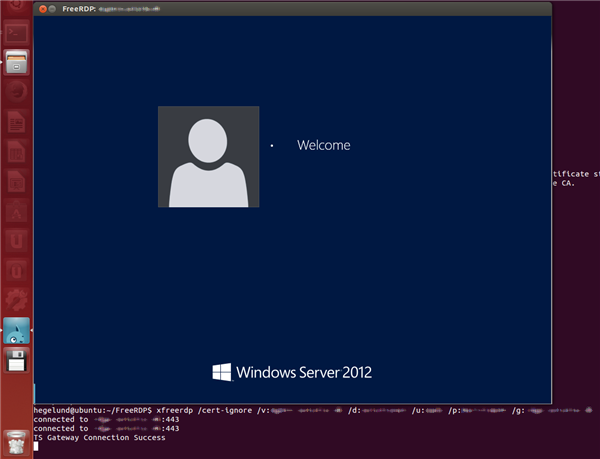This screenshot has height=459, width=600.
Task: Click the terminal cursor block on last line
Action: point(36,446)
